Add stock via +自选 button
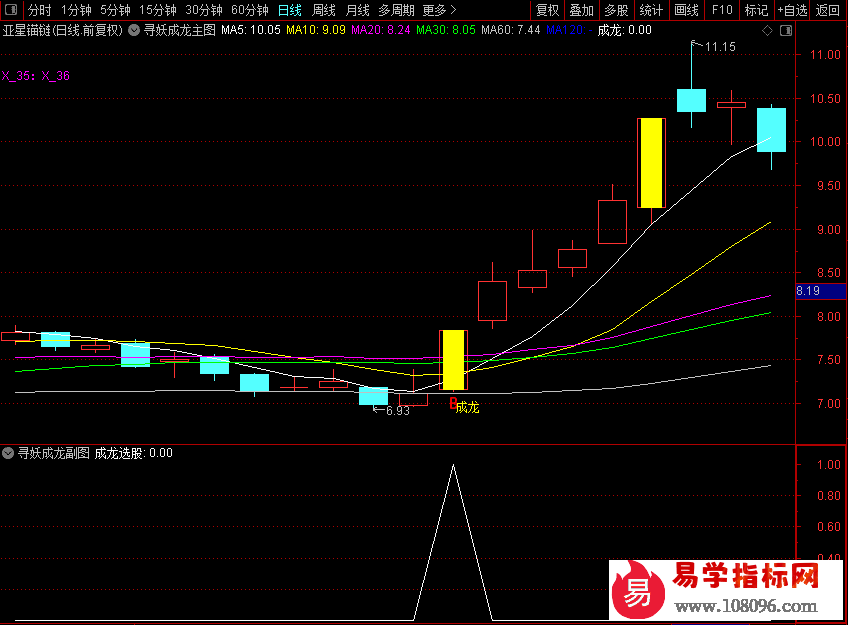The width and height of the screenshot is (848, 625). coord(791,10)
